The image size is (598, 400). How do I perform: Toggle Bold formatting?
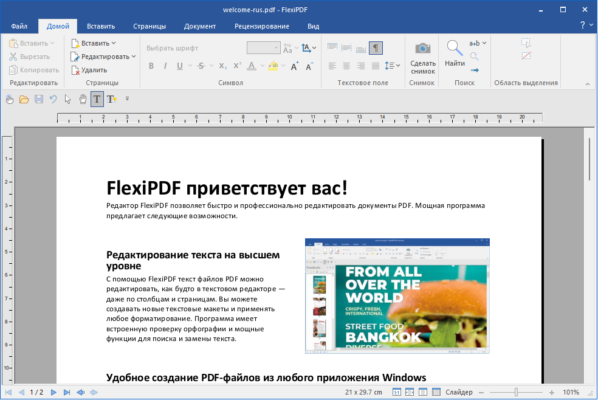point(151,66)
